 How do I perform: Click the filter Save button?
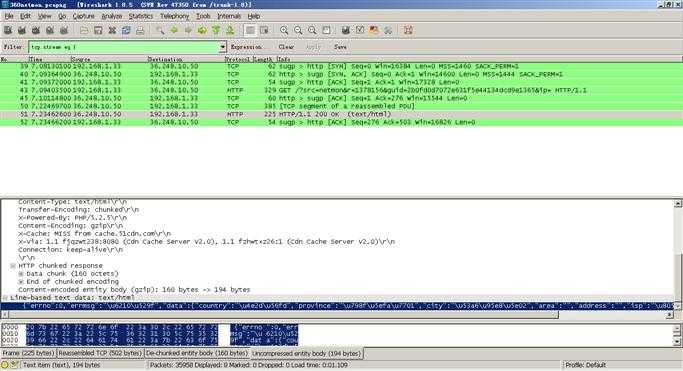coord(340,47)
